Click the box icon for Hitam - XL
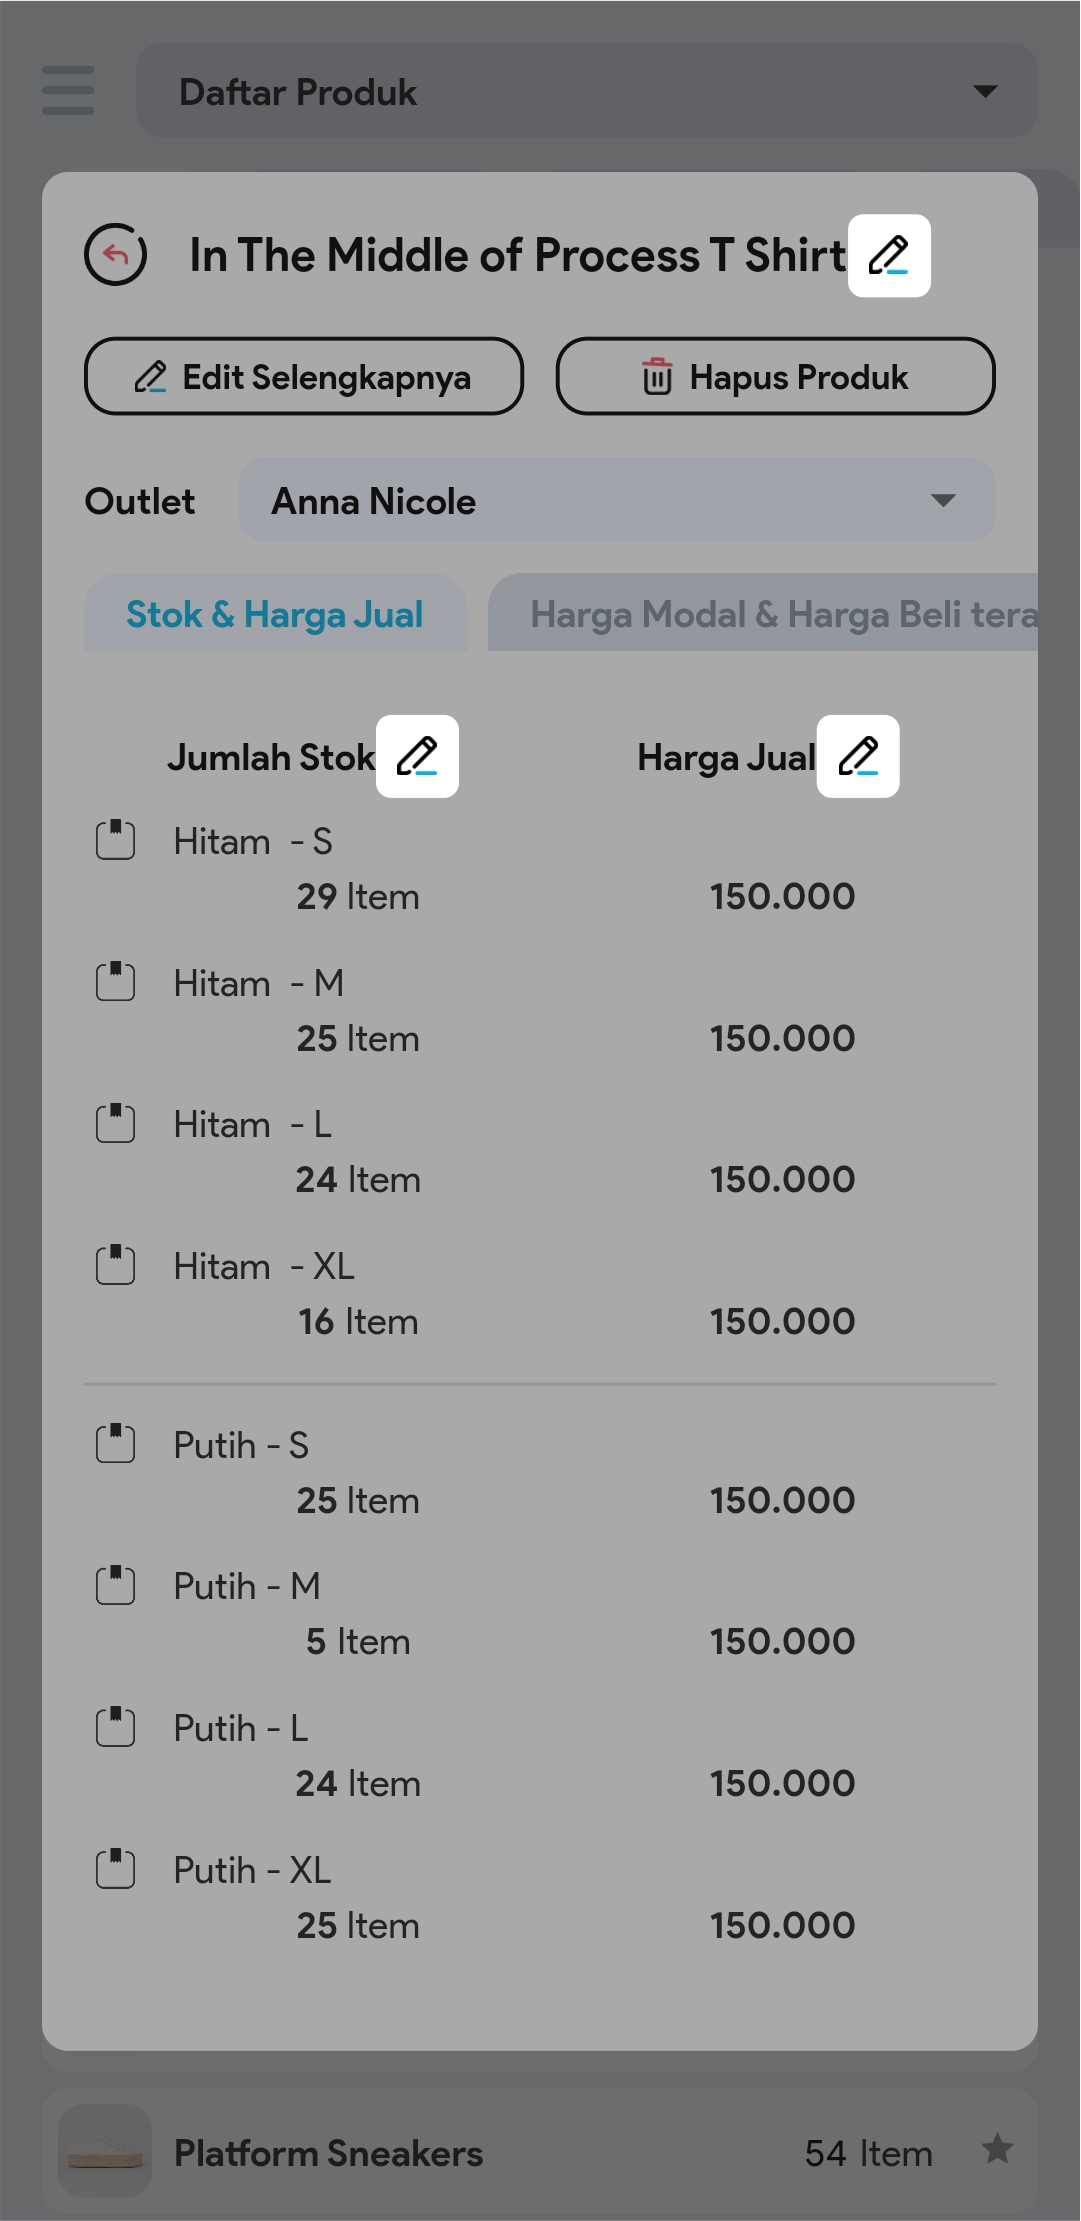Screen dimensions: 1081x2221 click(x=116, y=1265)
